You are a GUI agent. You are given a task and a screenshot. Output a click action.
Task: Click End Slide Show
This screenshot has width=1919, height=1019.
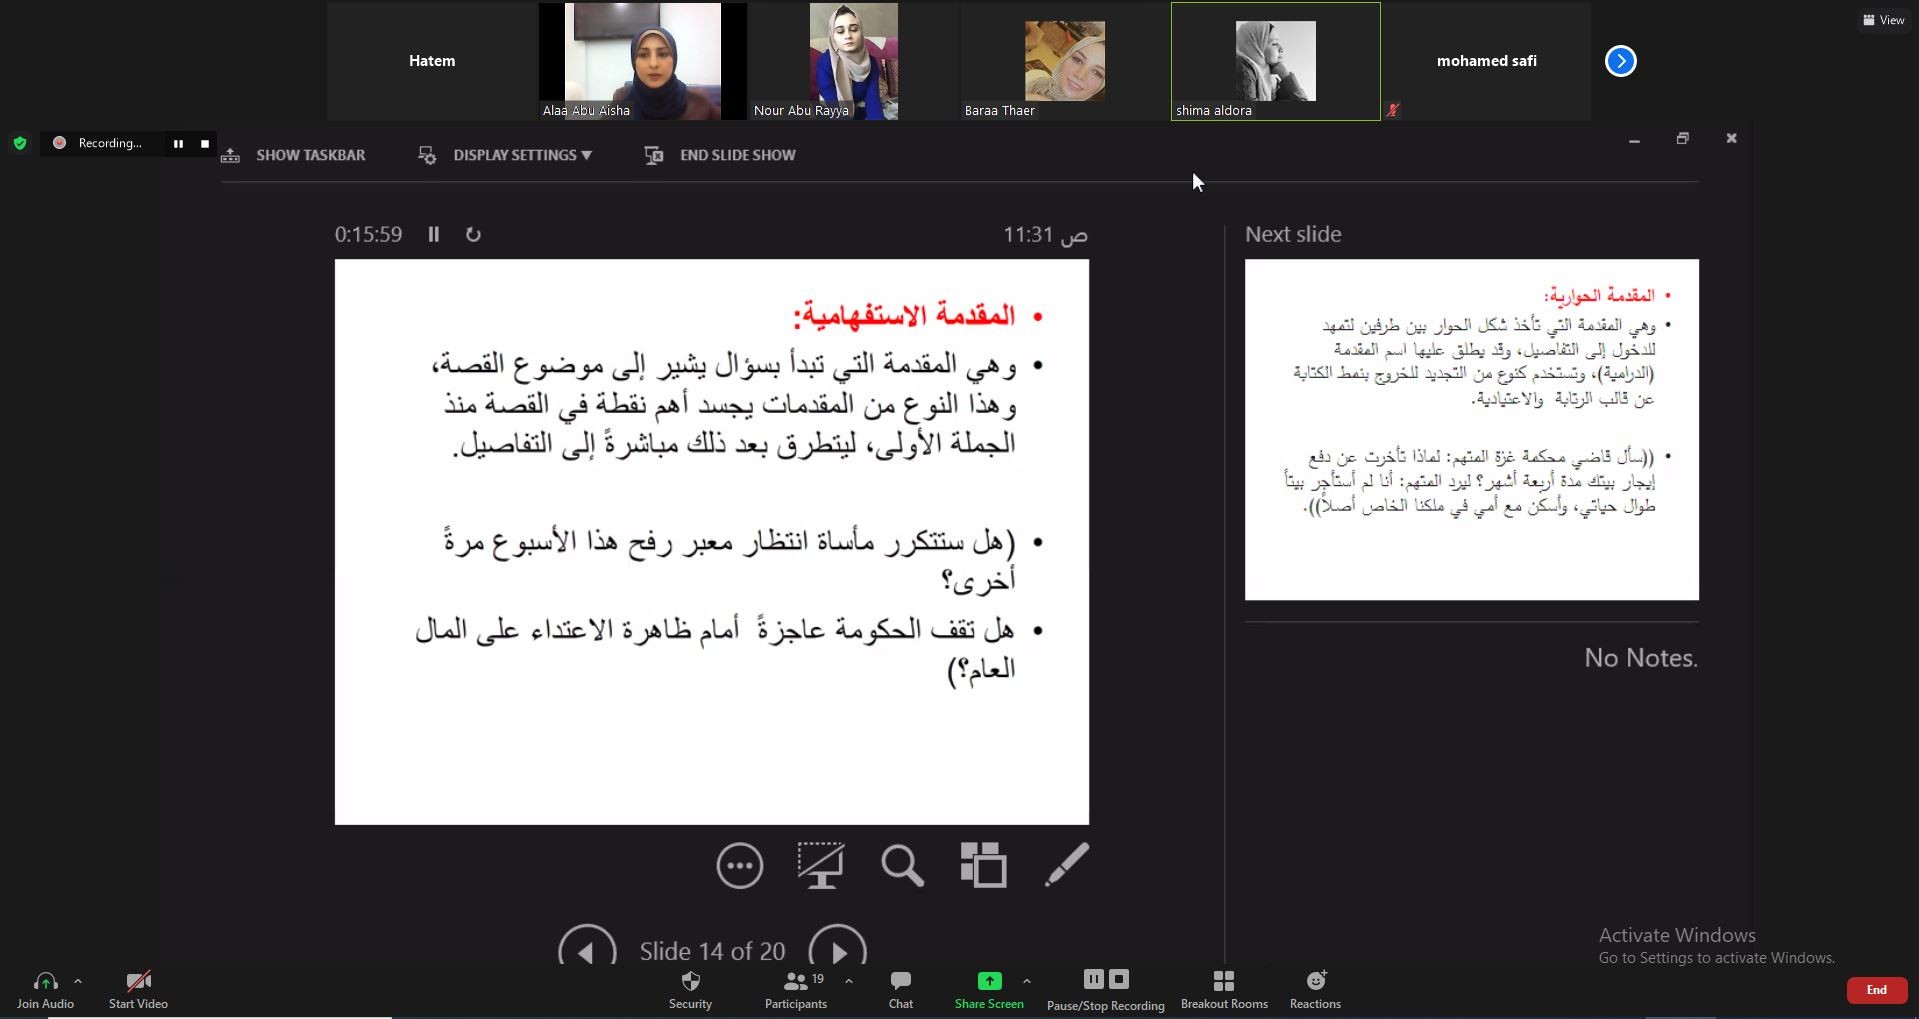pyautogui.click(x=720, y=155)
